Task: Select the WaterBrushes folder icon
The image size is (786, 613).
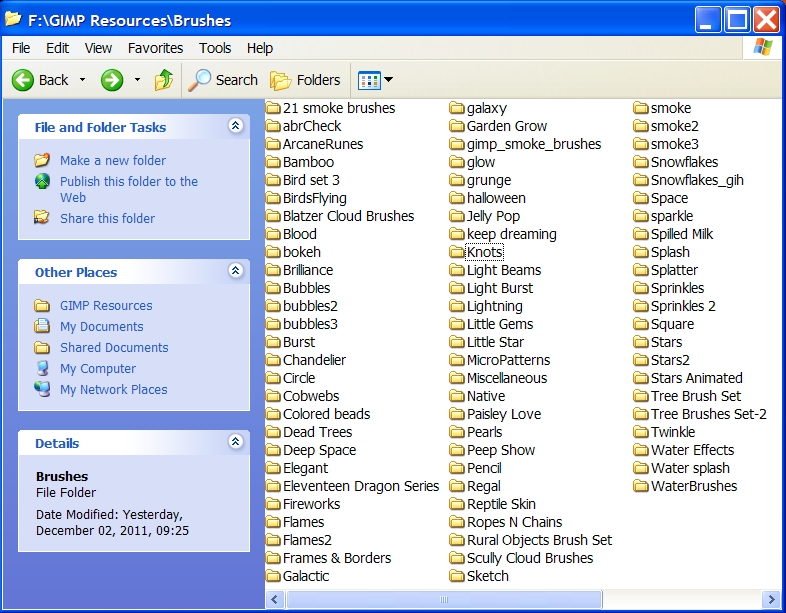Action: 641,486
